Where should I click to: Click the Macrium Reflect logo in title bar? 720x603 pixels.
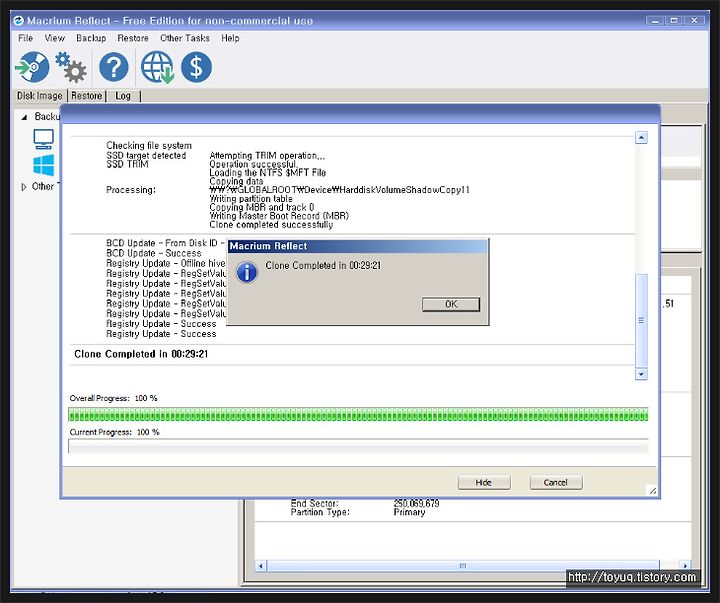(18, 21)
